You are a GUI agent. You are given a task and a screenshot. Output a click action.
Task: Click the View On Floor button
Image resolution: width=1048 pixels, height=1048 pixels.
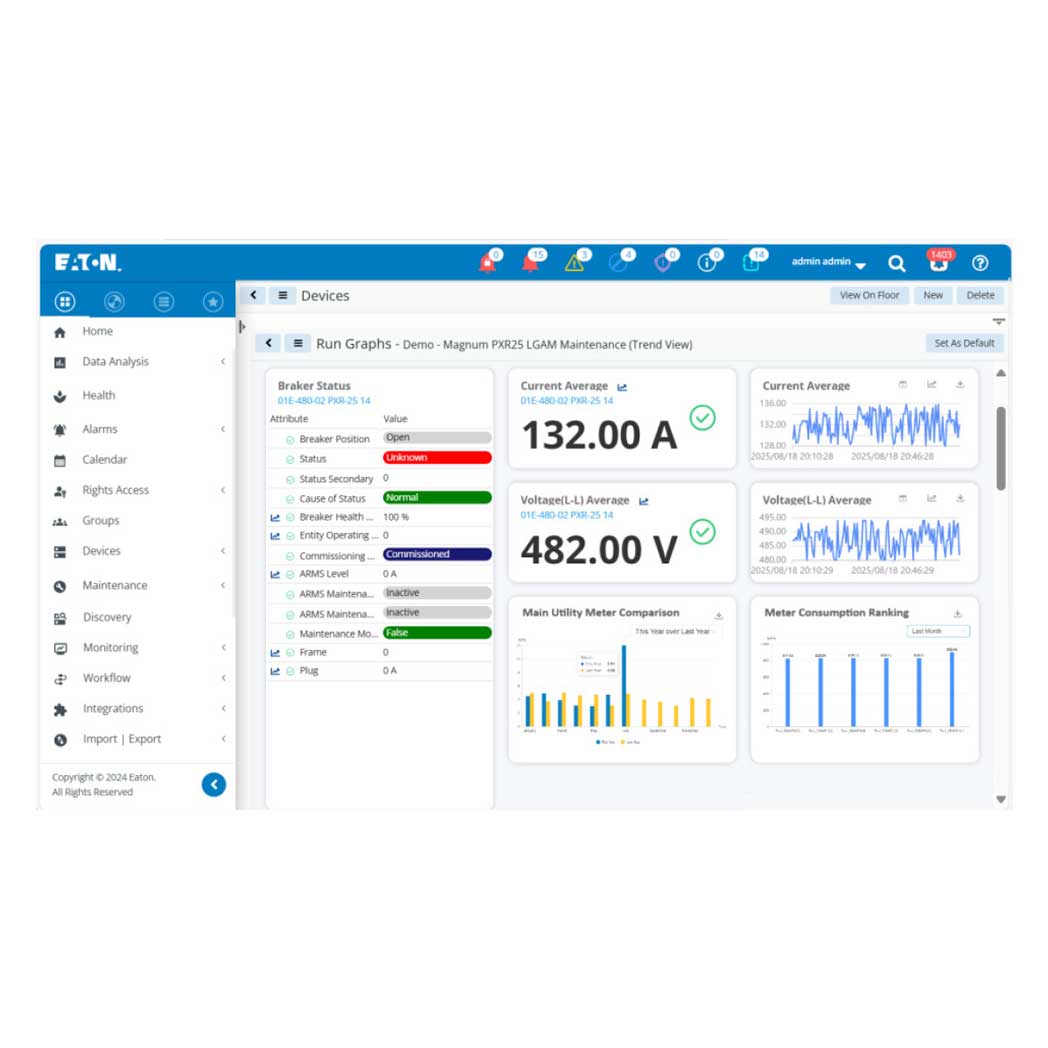coord(869,296)
